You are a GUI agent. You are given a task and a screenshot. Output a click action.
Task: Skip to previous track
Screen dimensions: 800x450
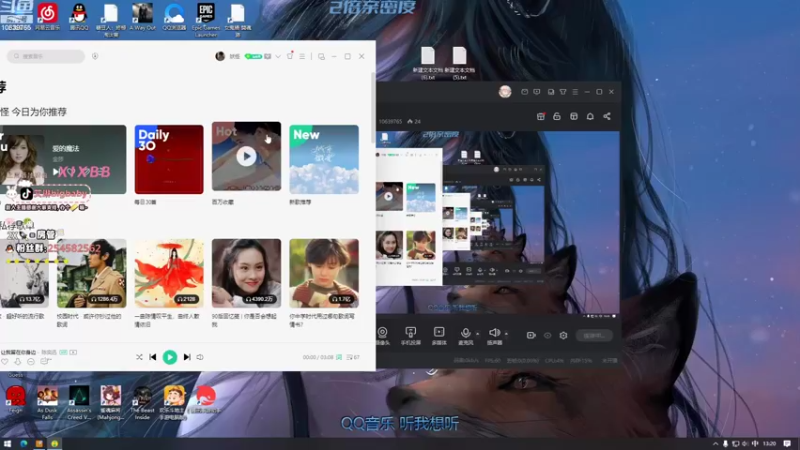[153, 357]
